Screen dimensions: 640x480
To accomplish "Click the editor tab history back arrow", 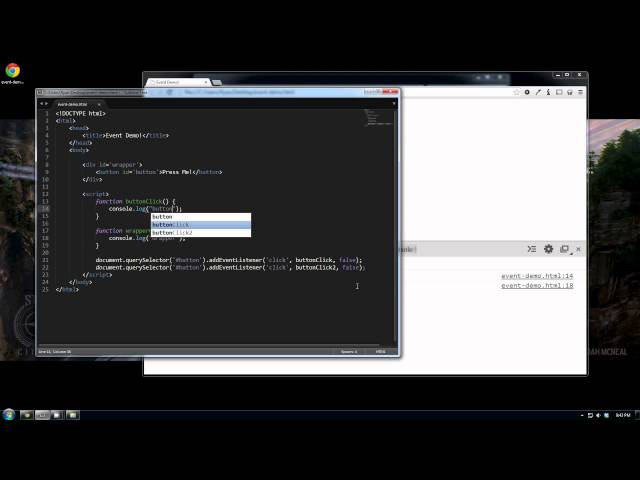I will pyautogui.click(x=41, y=104).
